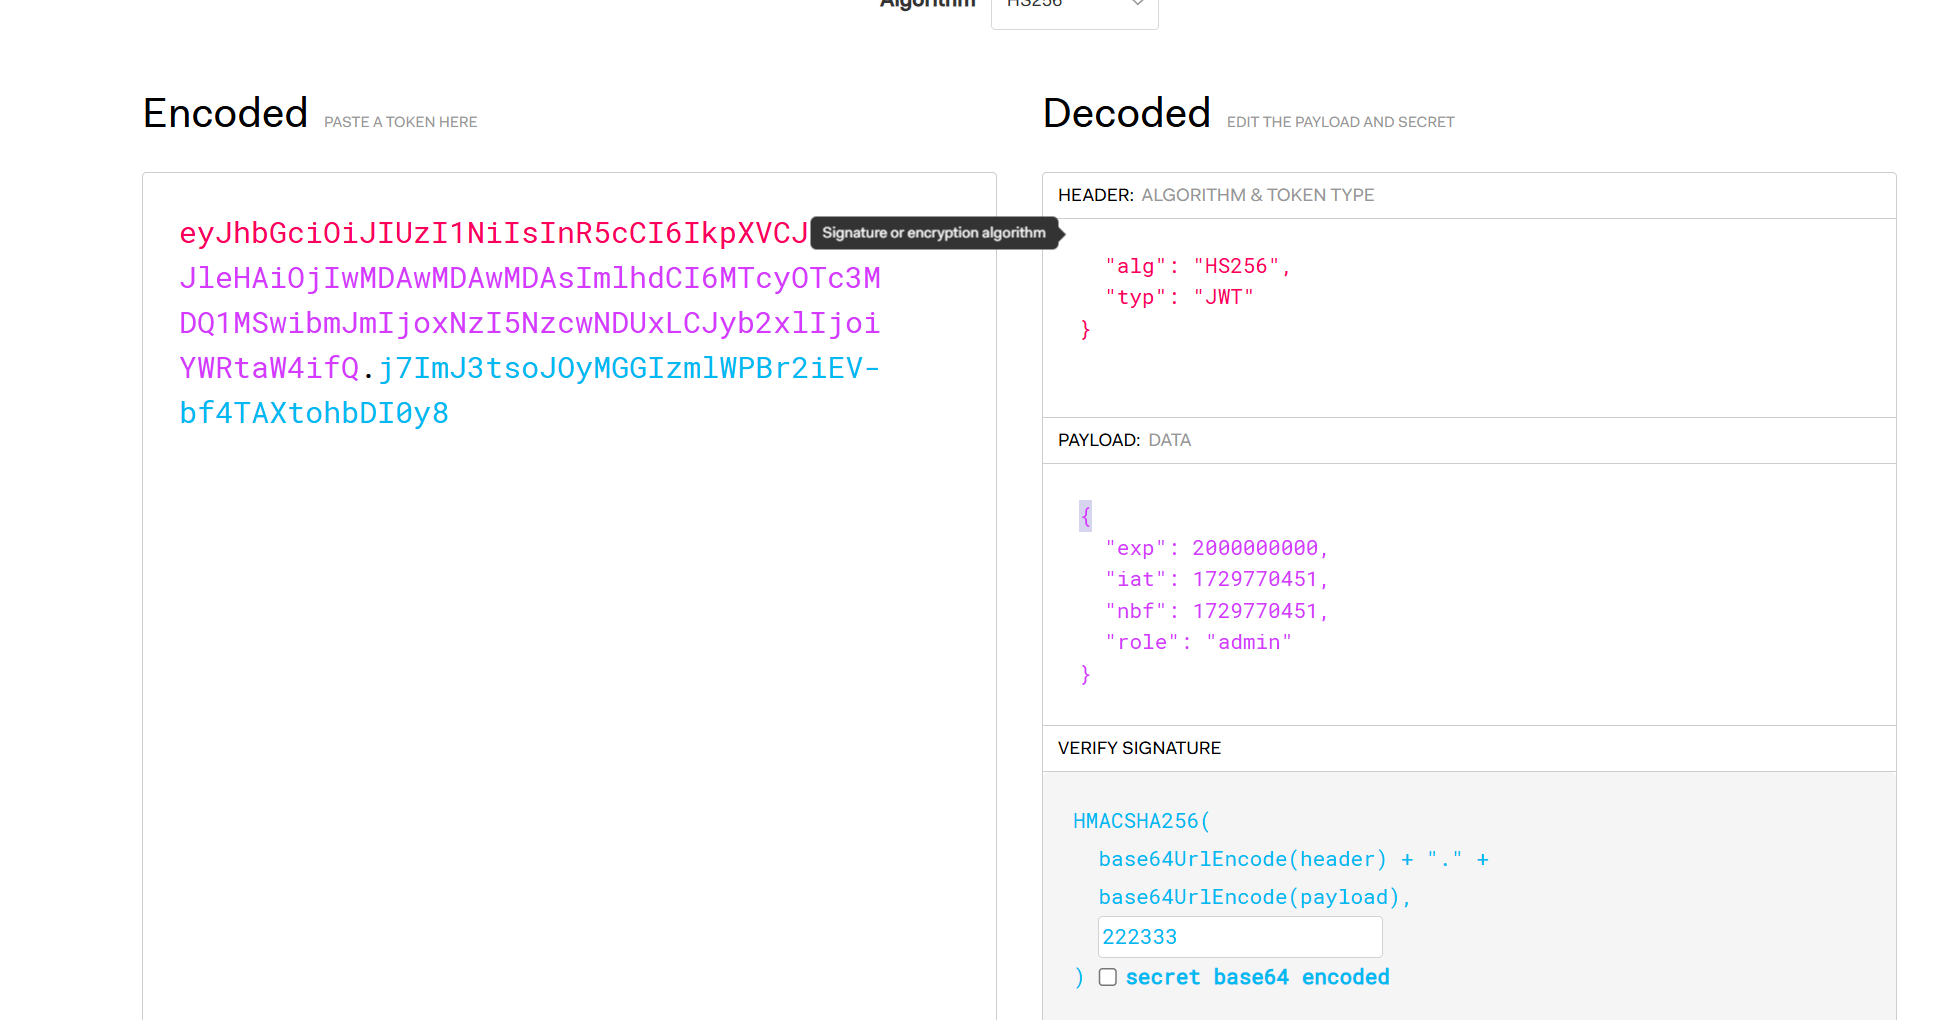This screenshot has width=1951, height=1020.
Task: Click the secret input field containing 222333
Action: [1240, 937]
